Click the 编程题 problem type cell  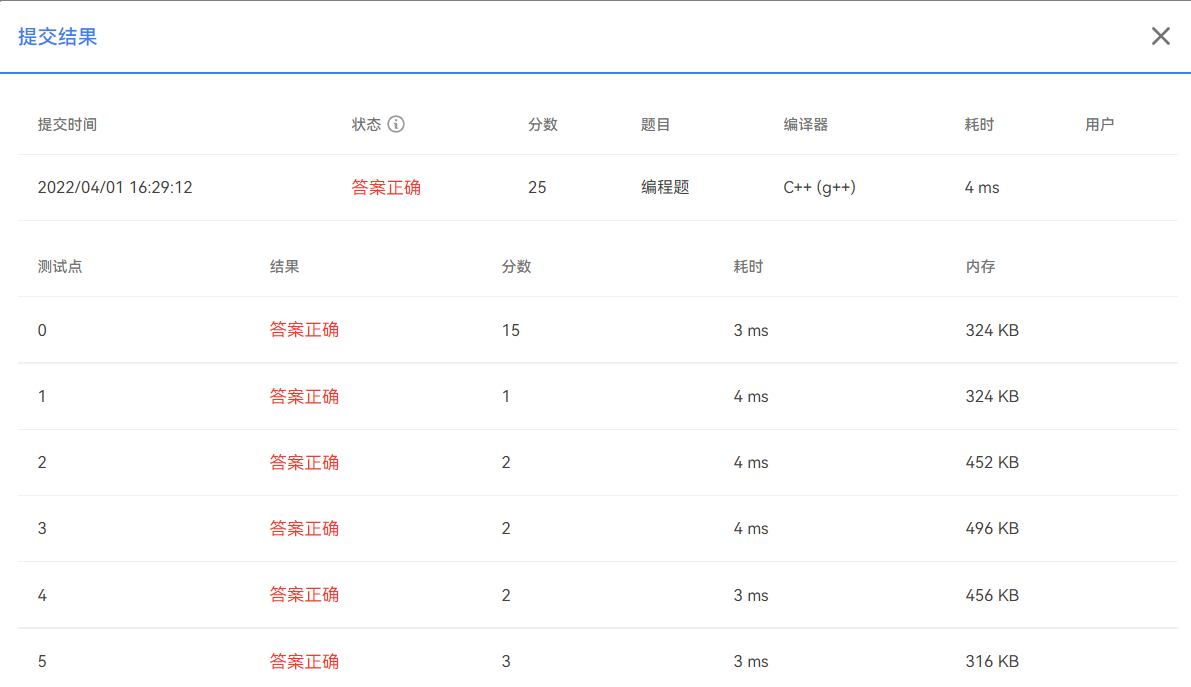(665, 188)
